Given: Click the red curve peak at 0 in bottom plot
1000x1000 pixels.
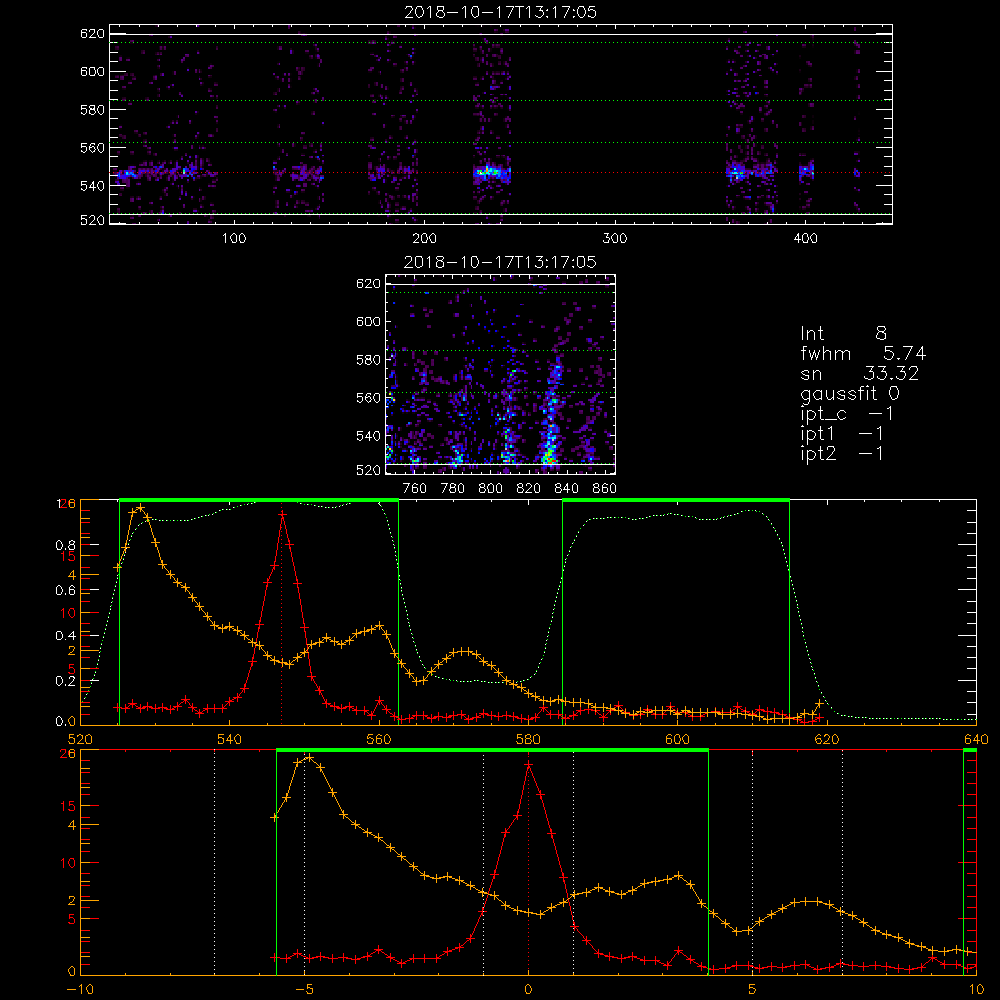Looking at the screenshot, I should [x=528, y=763].
